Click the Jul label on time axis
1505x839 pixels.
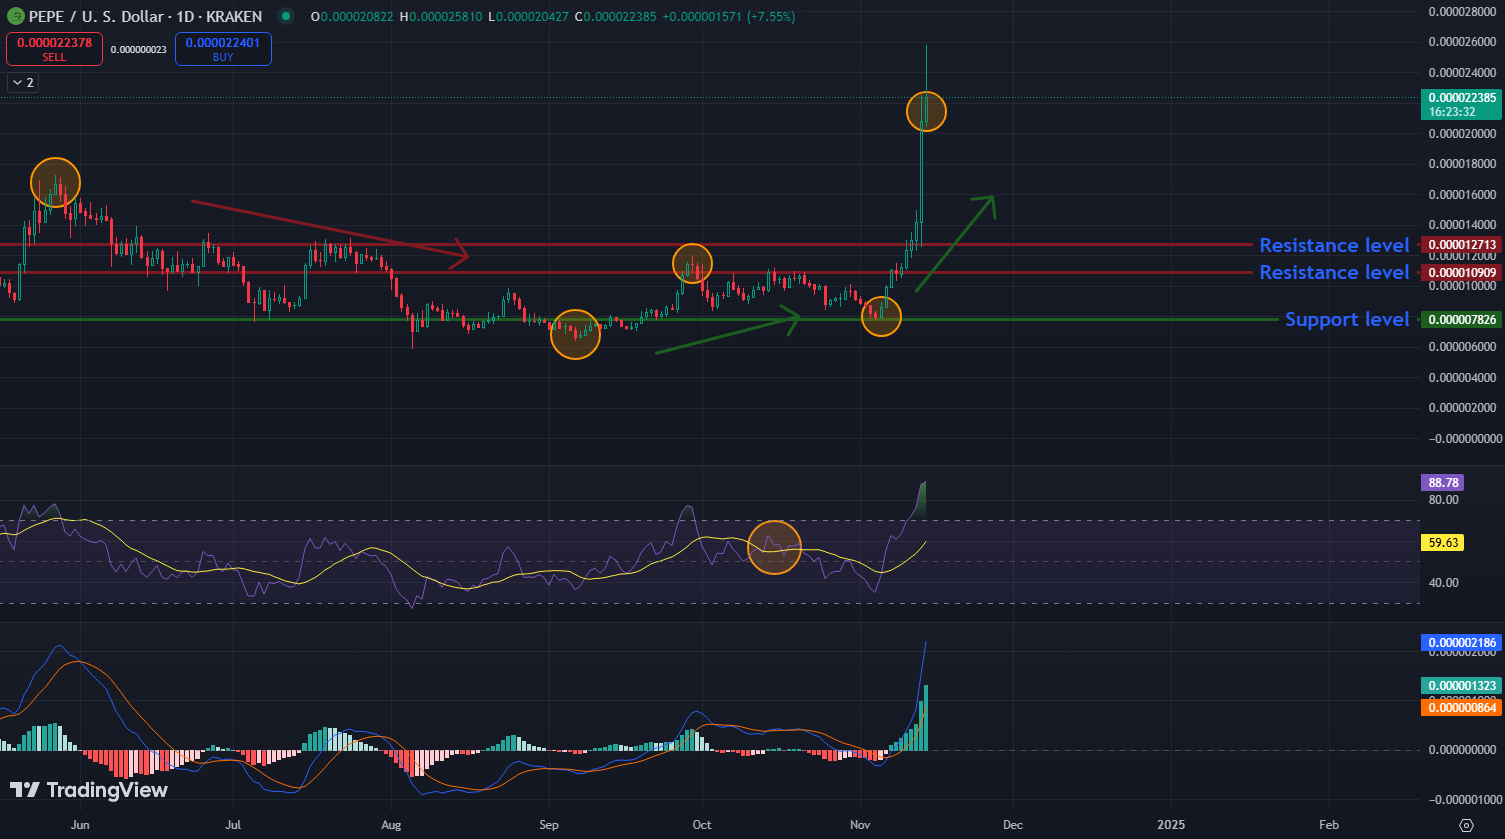pyautogui.click(x=234, y=825)
